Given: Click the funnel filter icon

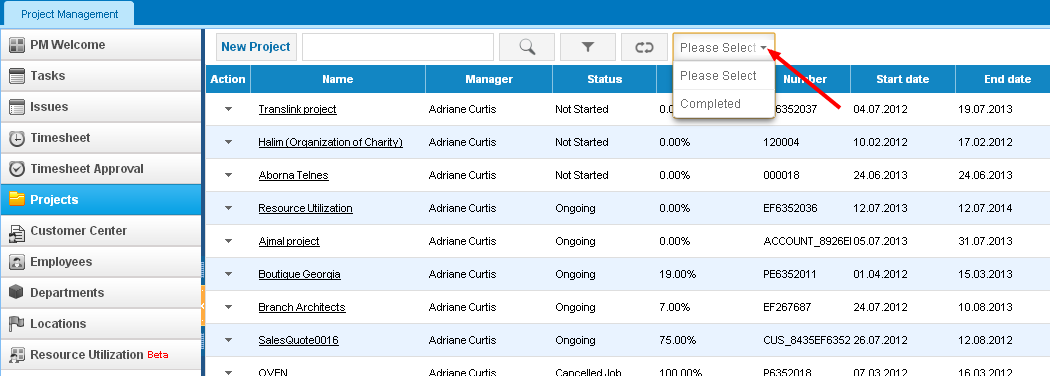Looking at the screenshot, I should pyautogui.click(x=587, y=47).
